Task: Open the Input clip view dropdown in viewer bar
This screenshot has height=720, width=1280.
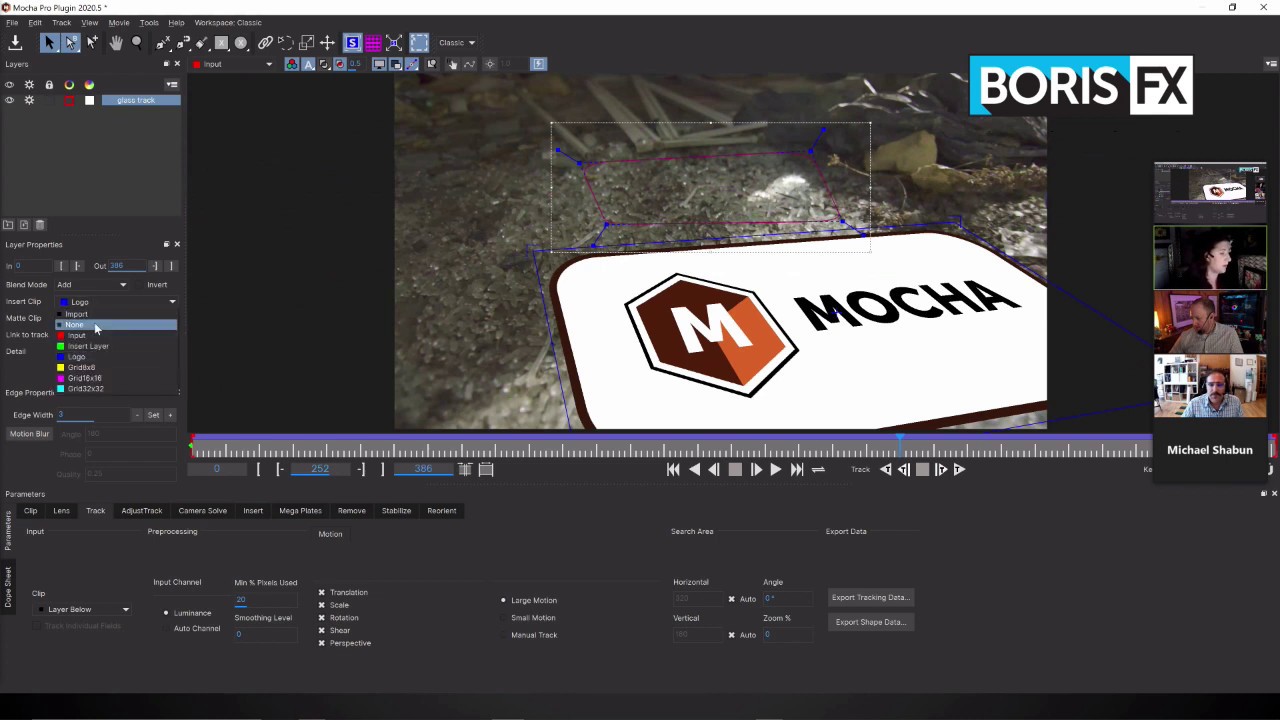Action: [x=232, y=64]
